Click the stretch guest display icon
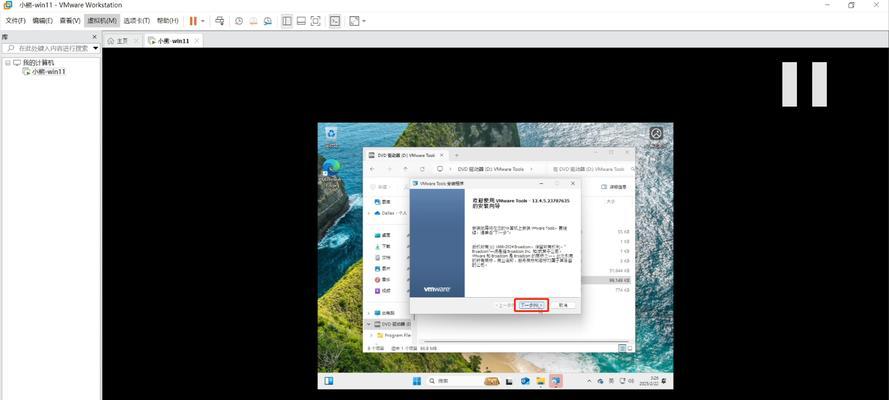 click(354, 21)
